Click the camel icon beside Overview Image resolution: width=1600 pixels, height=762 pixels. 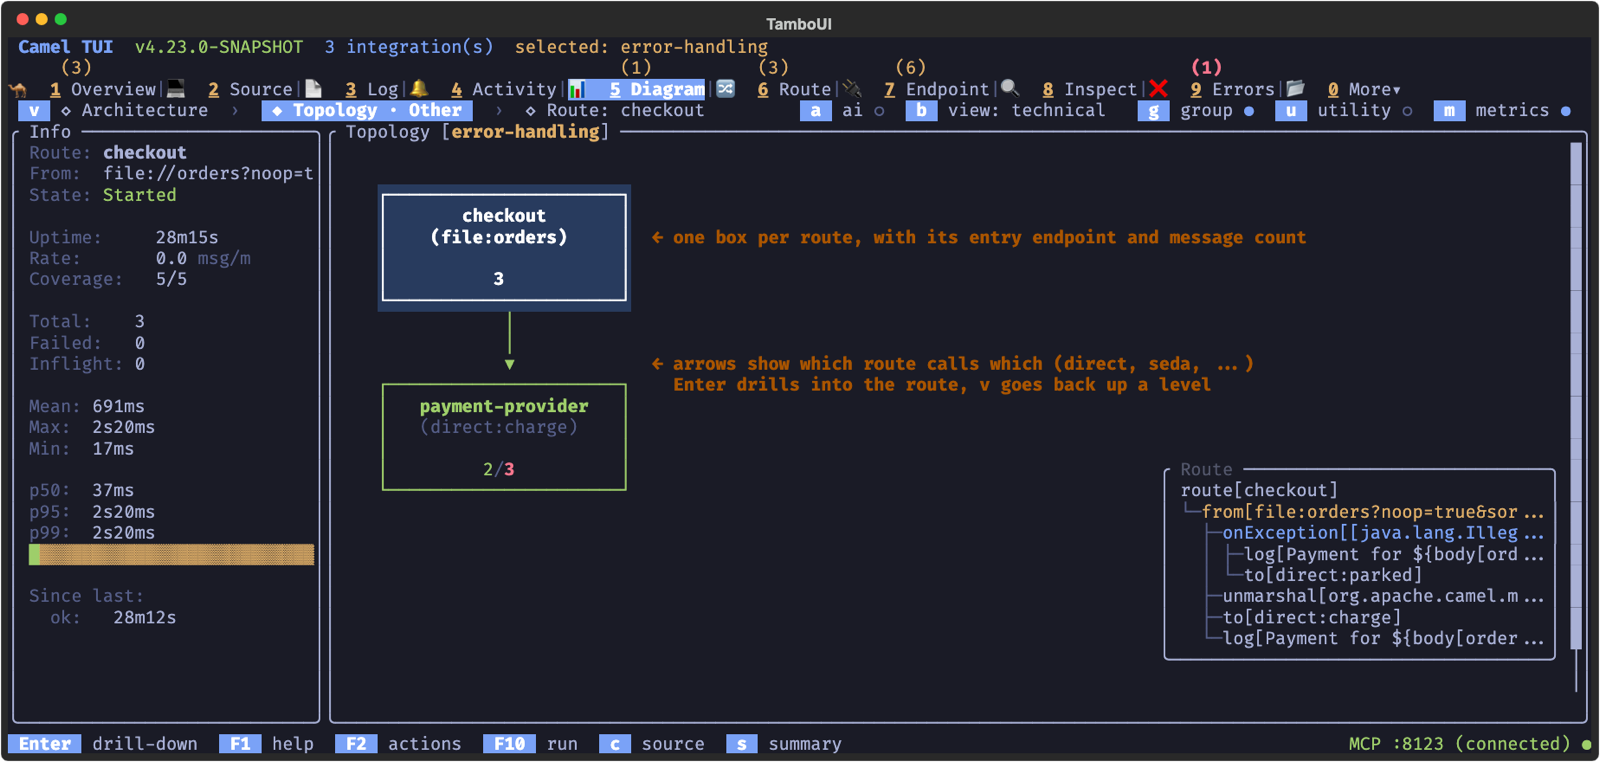click(x=18, y=89)
